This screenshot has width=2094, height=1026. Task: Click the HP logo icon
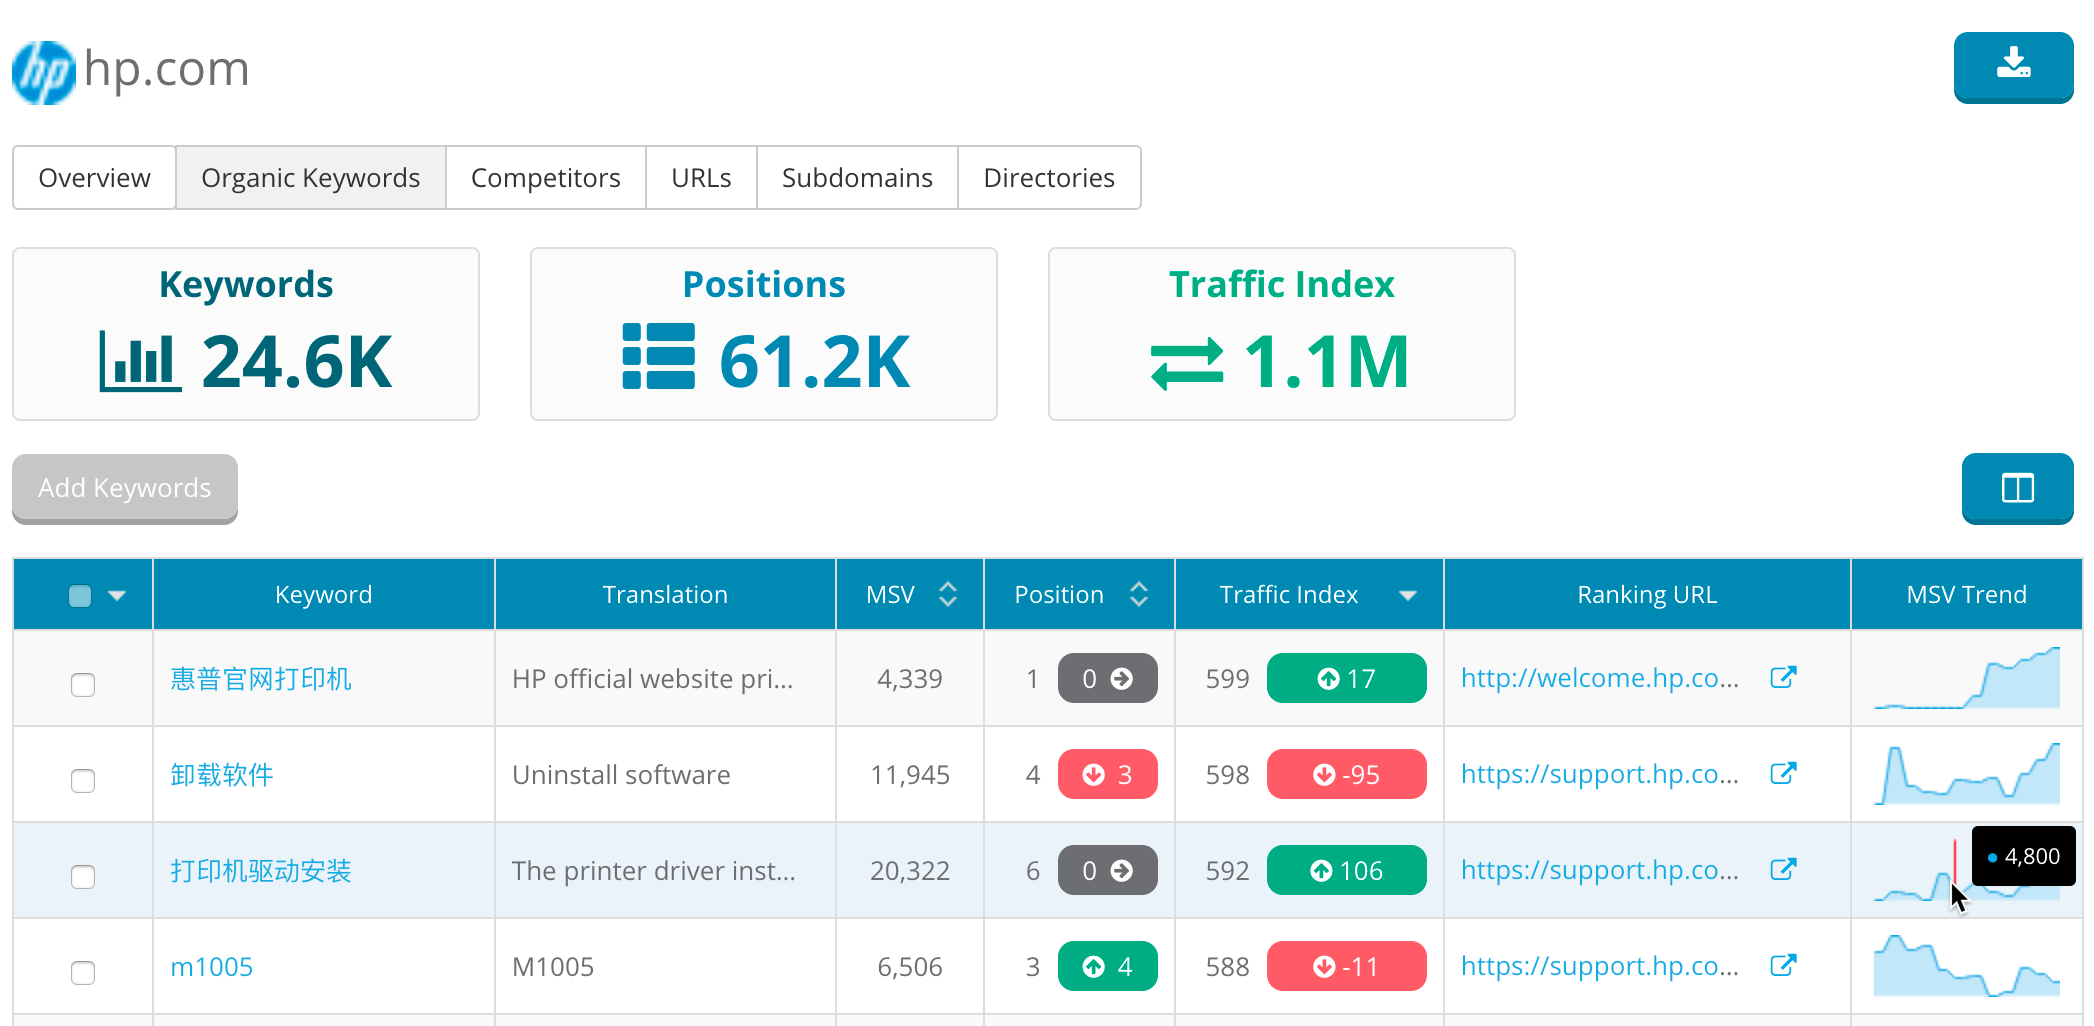pyautogui.click(x=43, y=72)
